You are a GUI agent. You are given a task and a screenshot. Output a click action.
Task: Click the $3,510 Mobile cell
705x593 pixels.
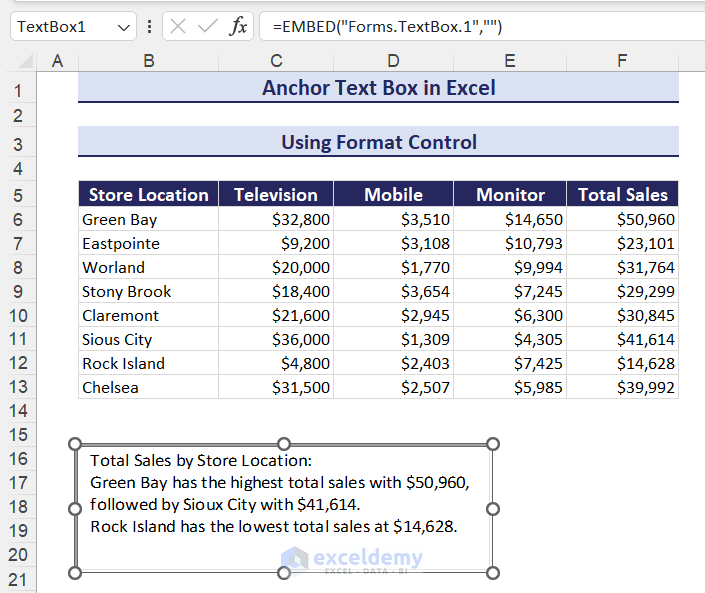click(x=393, y=219)
